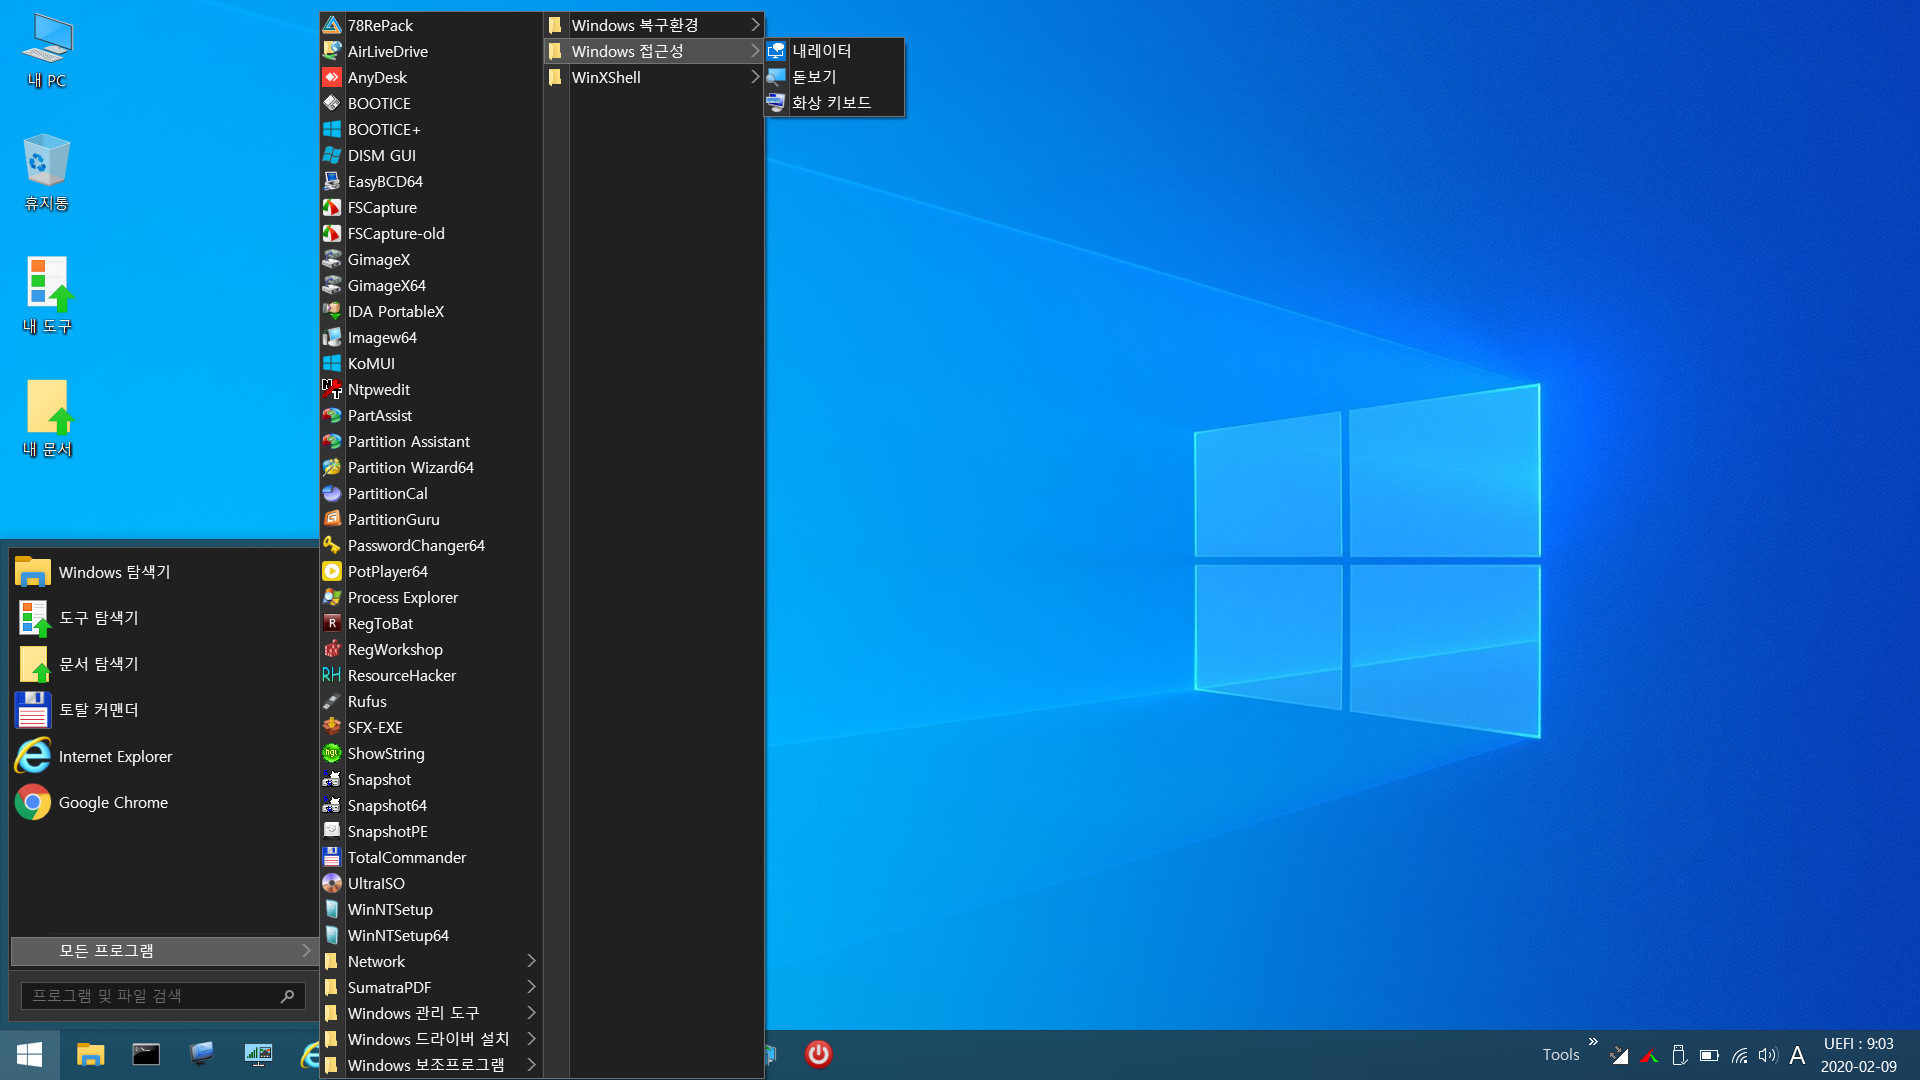
Task: Launch Internet Explorer from start menu
Action: [164, 756]
